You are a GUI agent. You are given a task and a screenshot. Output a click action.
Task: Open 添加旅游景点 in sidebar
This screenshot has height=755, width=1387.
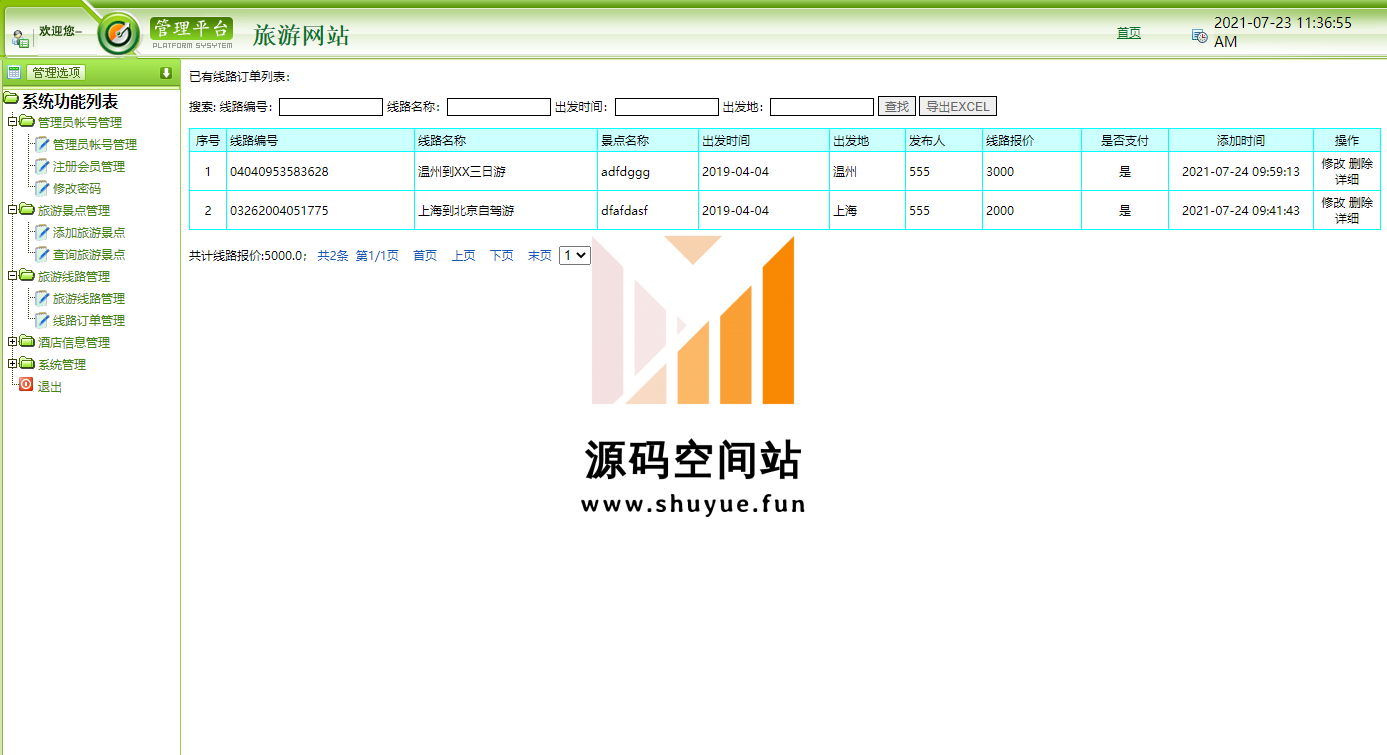tap(89, 233)
